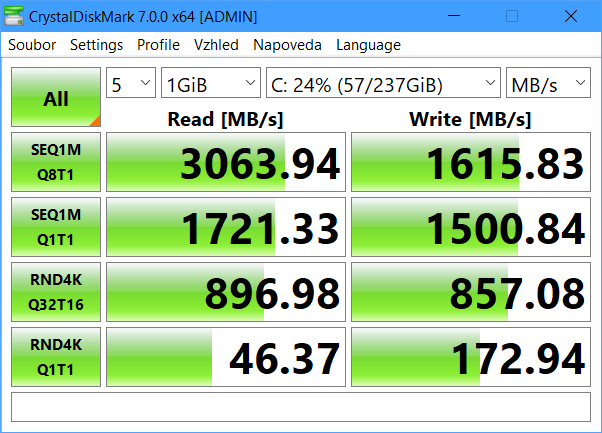This screenshot has height=433, width=602.
Task: Run the RND4K Q32T16 benchmark
Action: (56, 292)
